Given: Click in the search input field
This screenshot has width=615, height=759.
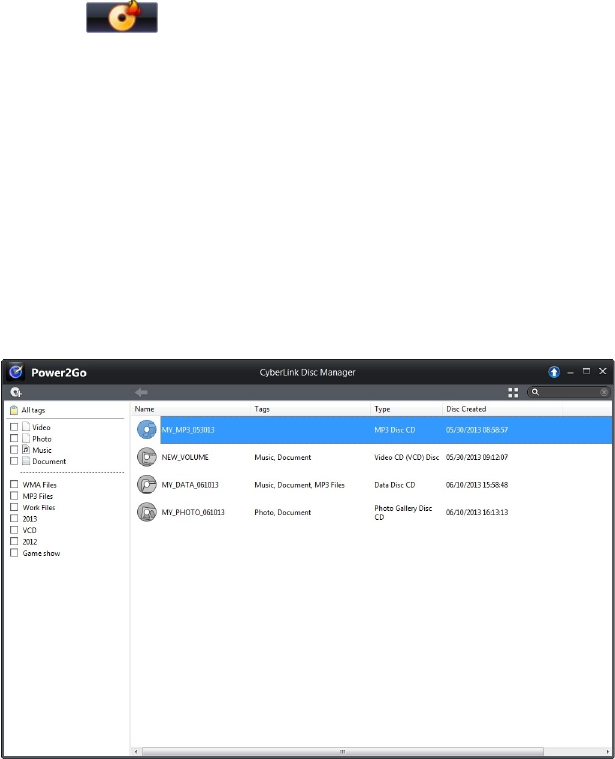Looking at the screenshot, I should (570, 392).
